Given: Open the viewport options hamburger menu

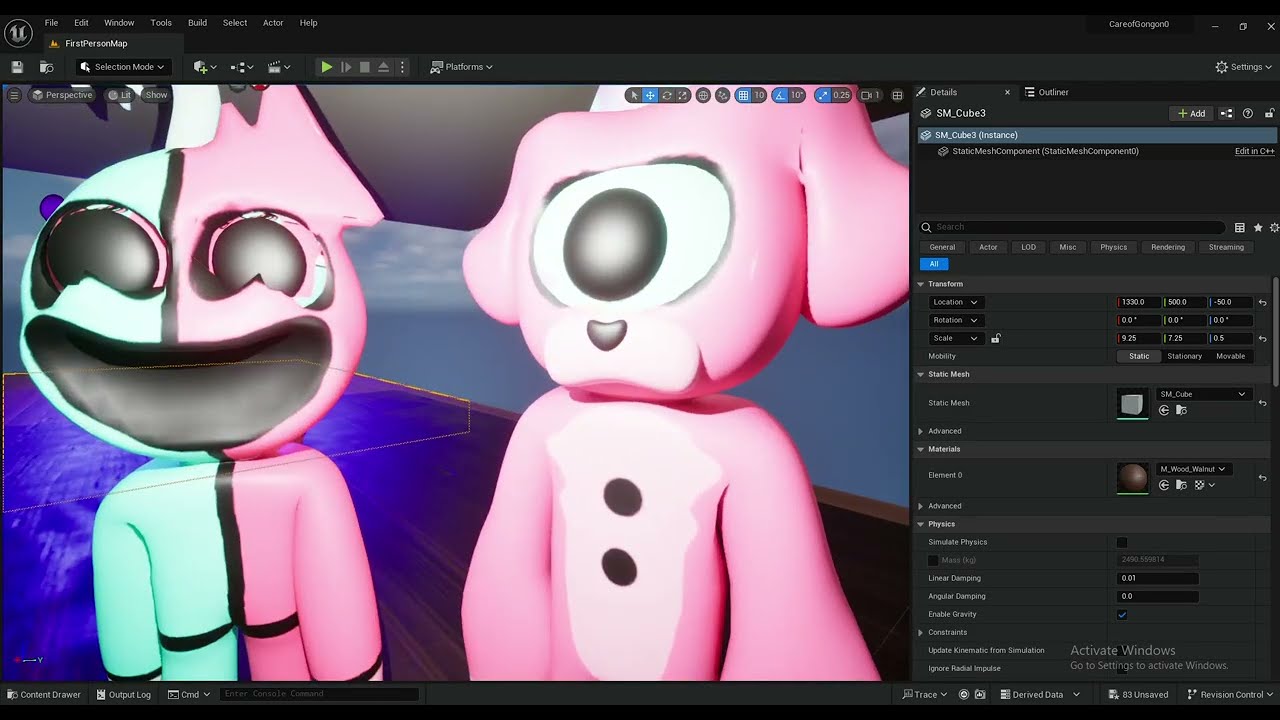Looking at the screenshot, I should tap(14, 95).
